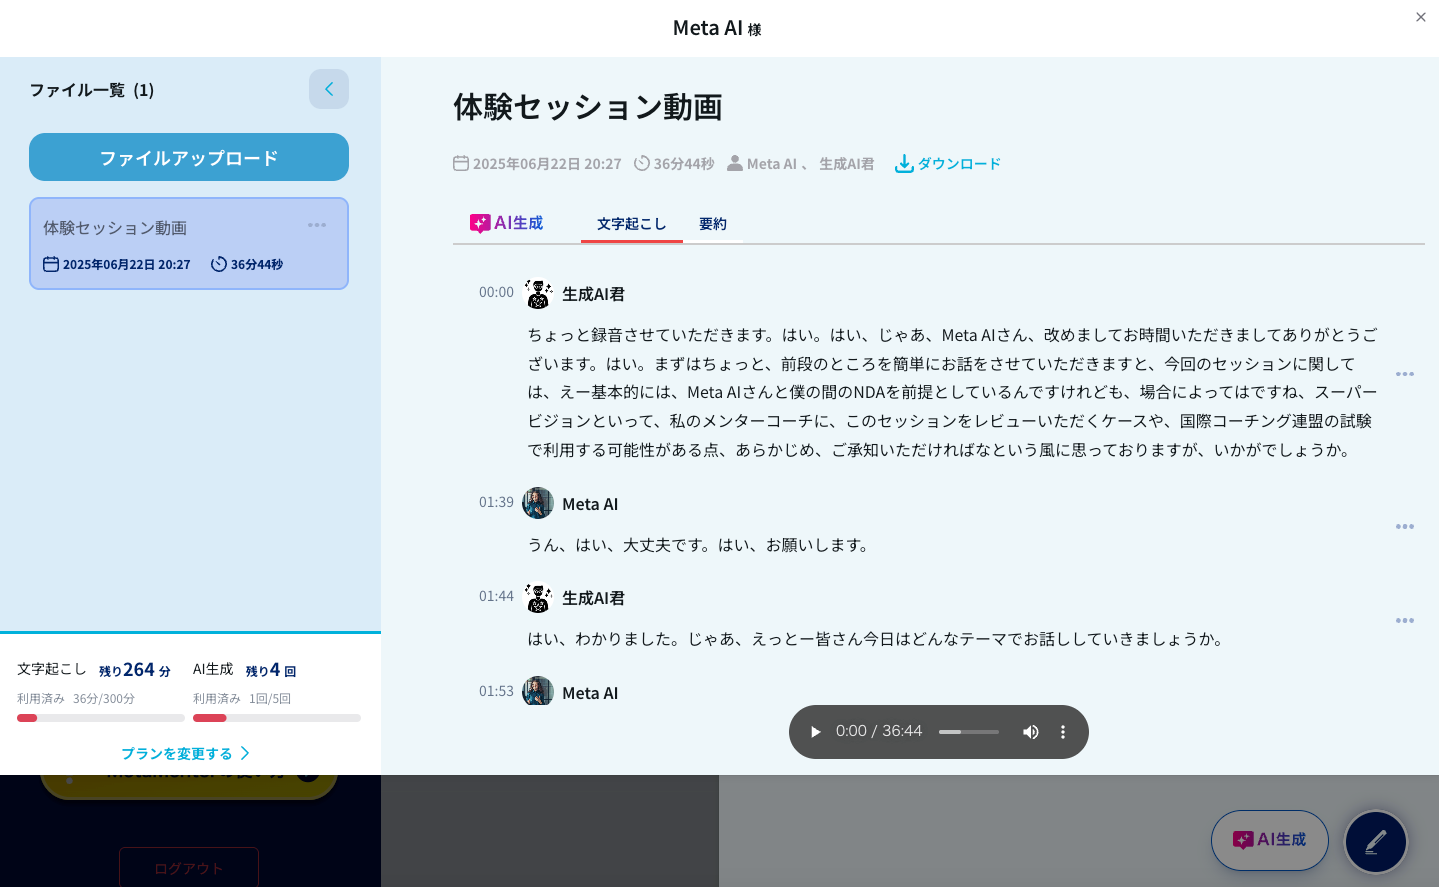Click the ファイルアップロード button
The width and height of the screenshot is (1439, 887).
[x=189, y=157]
